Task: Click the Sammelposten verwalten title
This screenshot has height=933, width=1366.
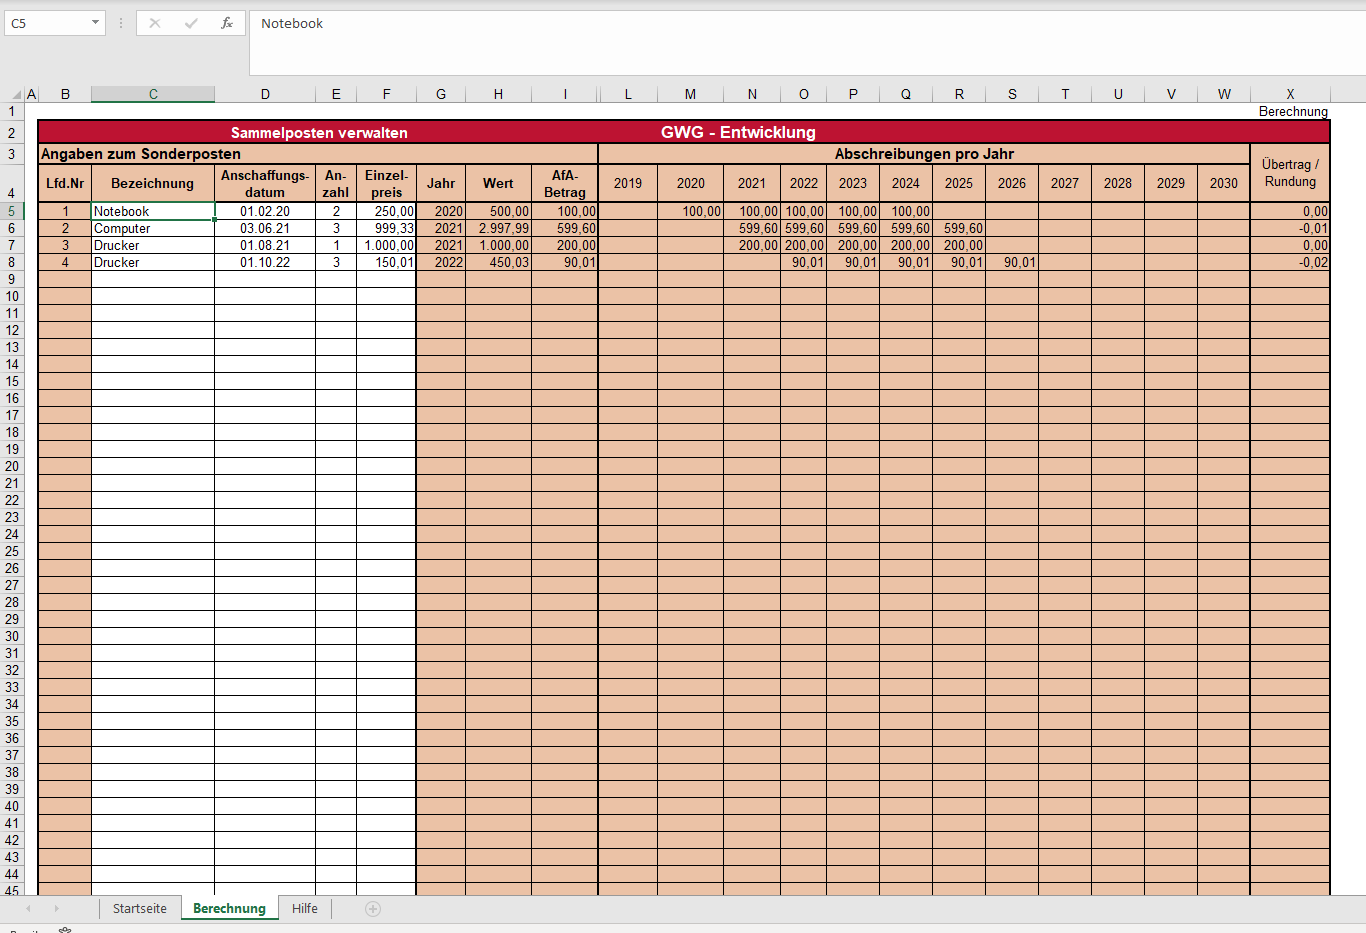Action: point(319,132)
